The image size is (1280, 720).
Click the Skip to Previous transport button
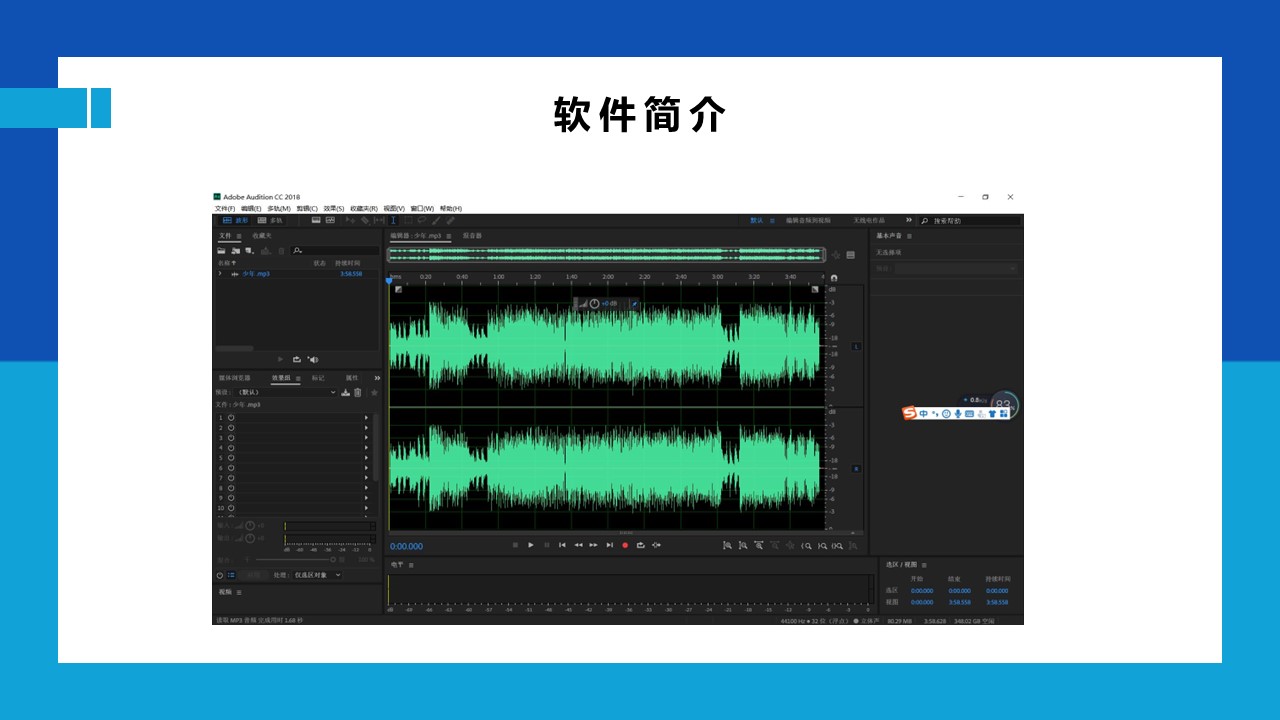562,545
